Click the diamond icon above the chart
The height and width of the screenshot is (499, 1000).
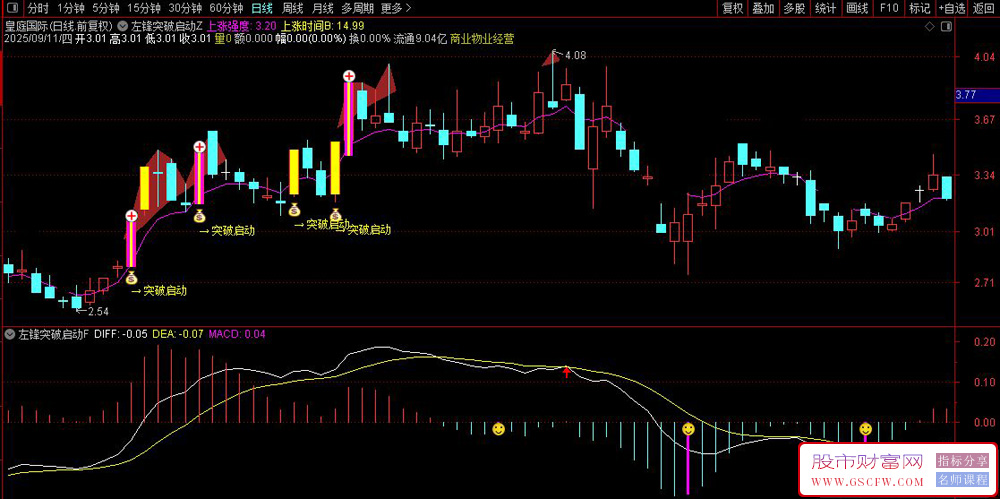tap(931, 27)
